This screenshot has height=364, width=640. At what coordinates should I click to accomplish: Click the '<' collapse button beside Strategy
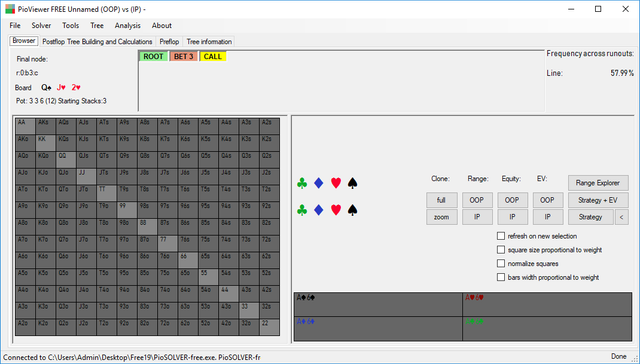pyautogui.click(x=622, y=217)
